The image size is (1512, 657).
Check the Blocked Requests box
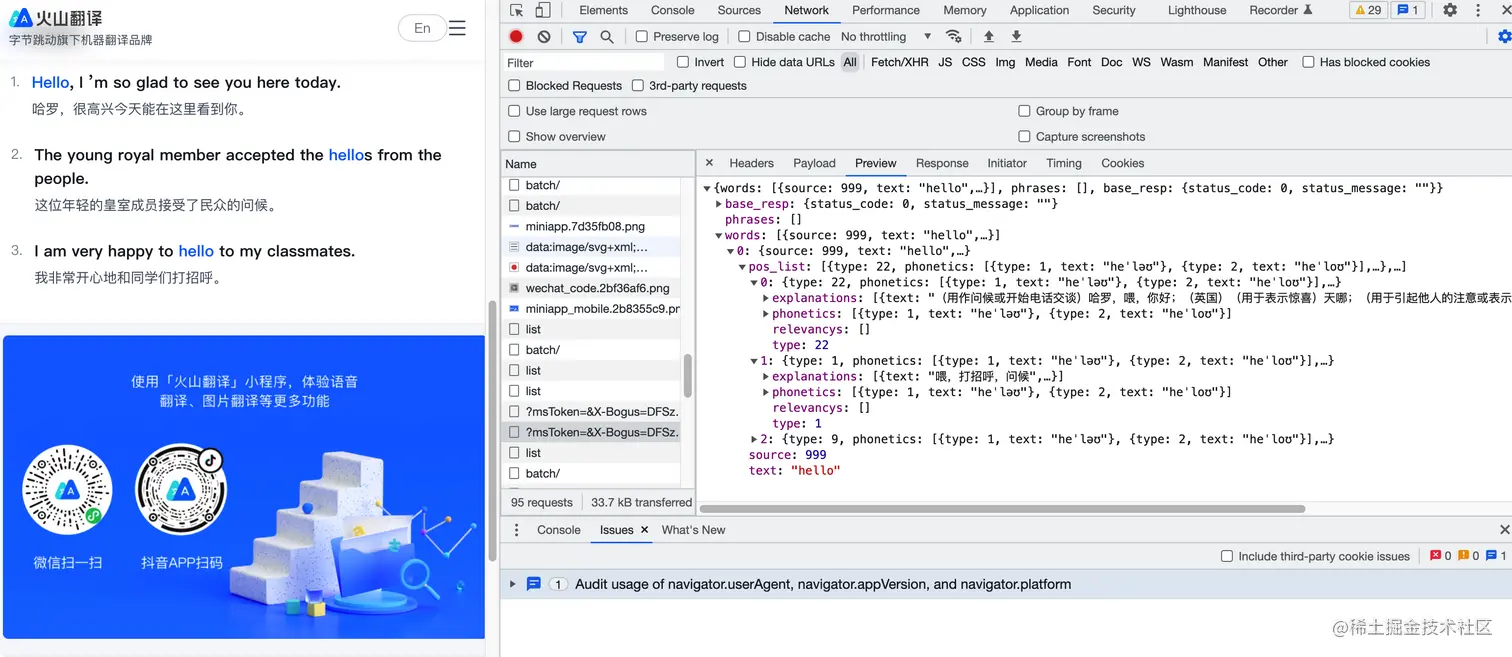point(514,86)
